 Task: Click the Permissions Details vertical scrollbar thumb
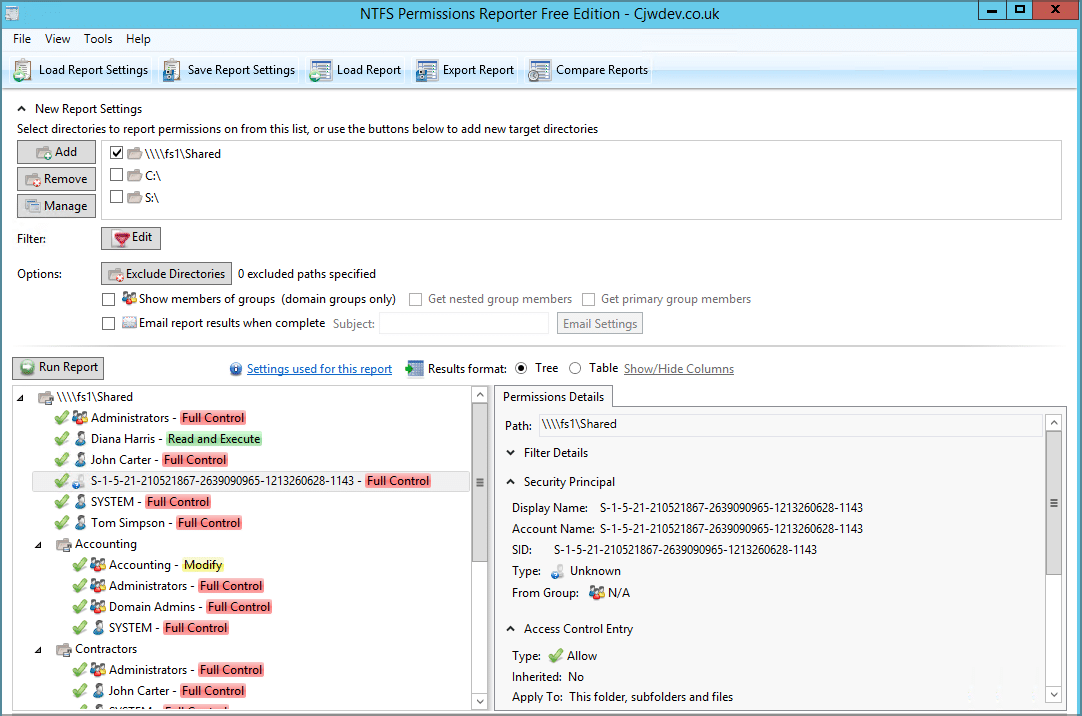1054,503
